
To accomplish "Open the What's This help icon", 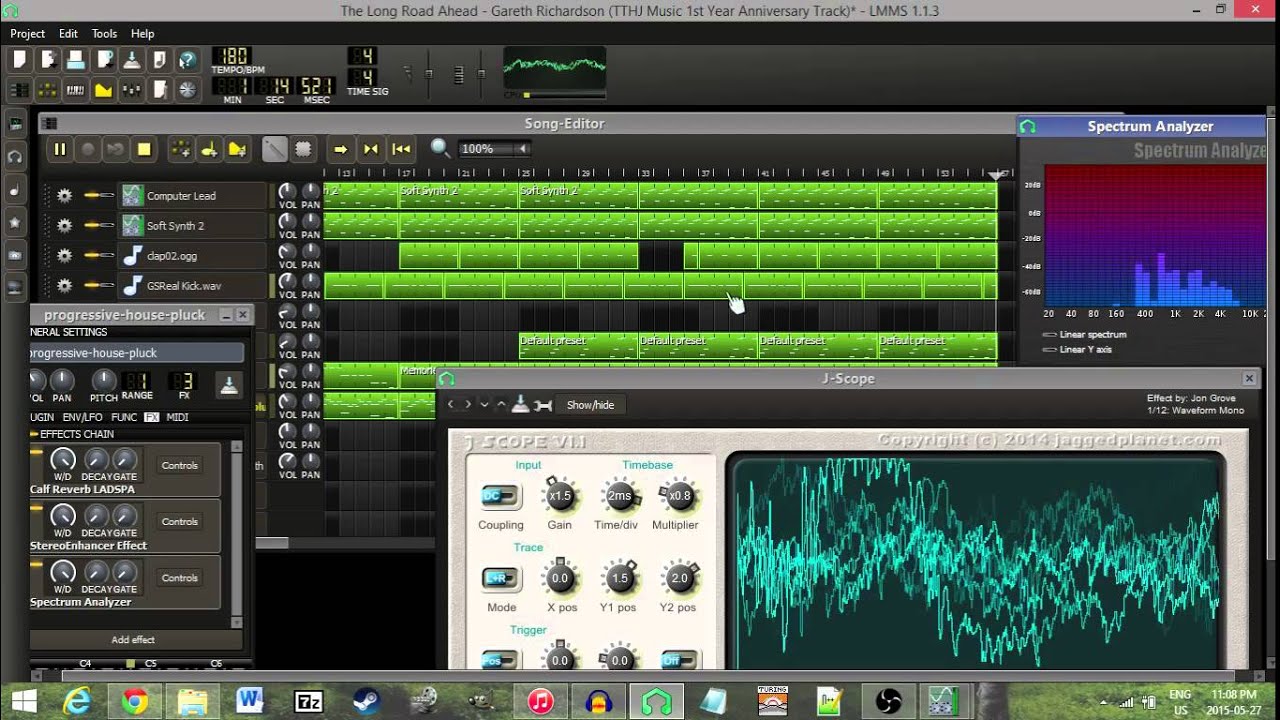I will 187,60.
